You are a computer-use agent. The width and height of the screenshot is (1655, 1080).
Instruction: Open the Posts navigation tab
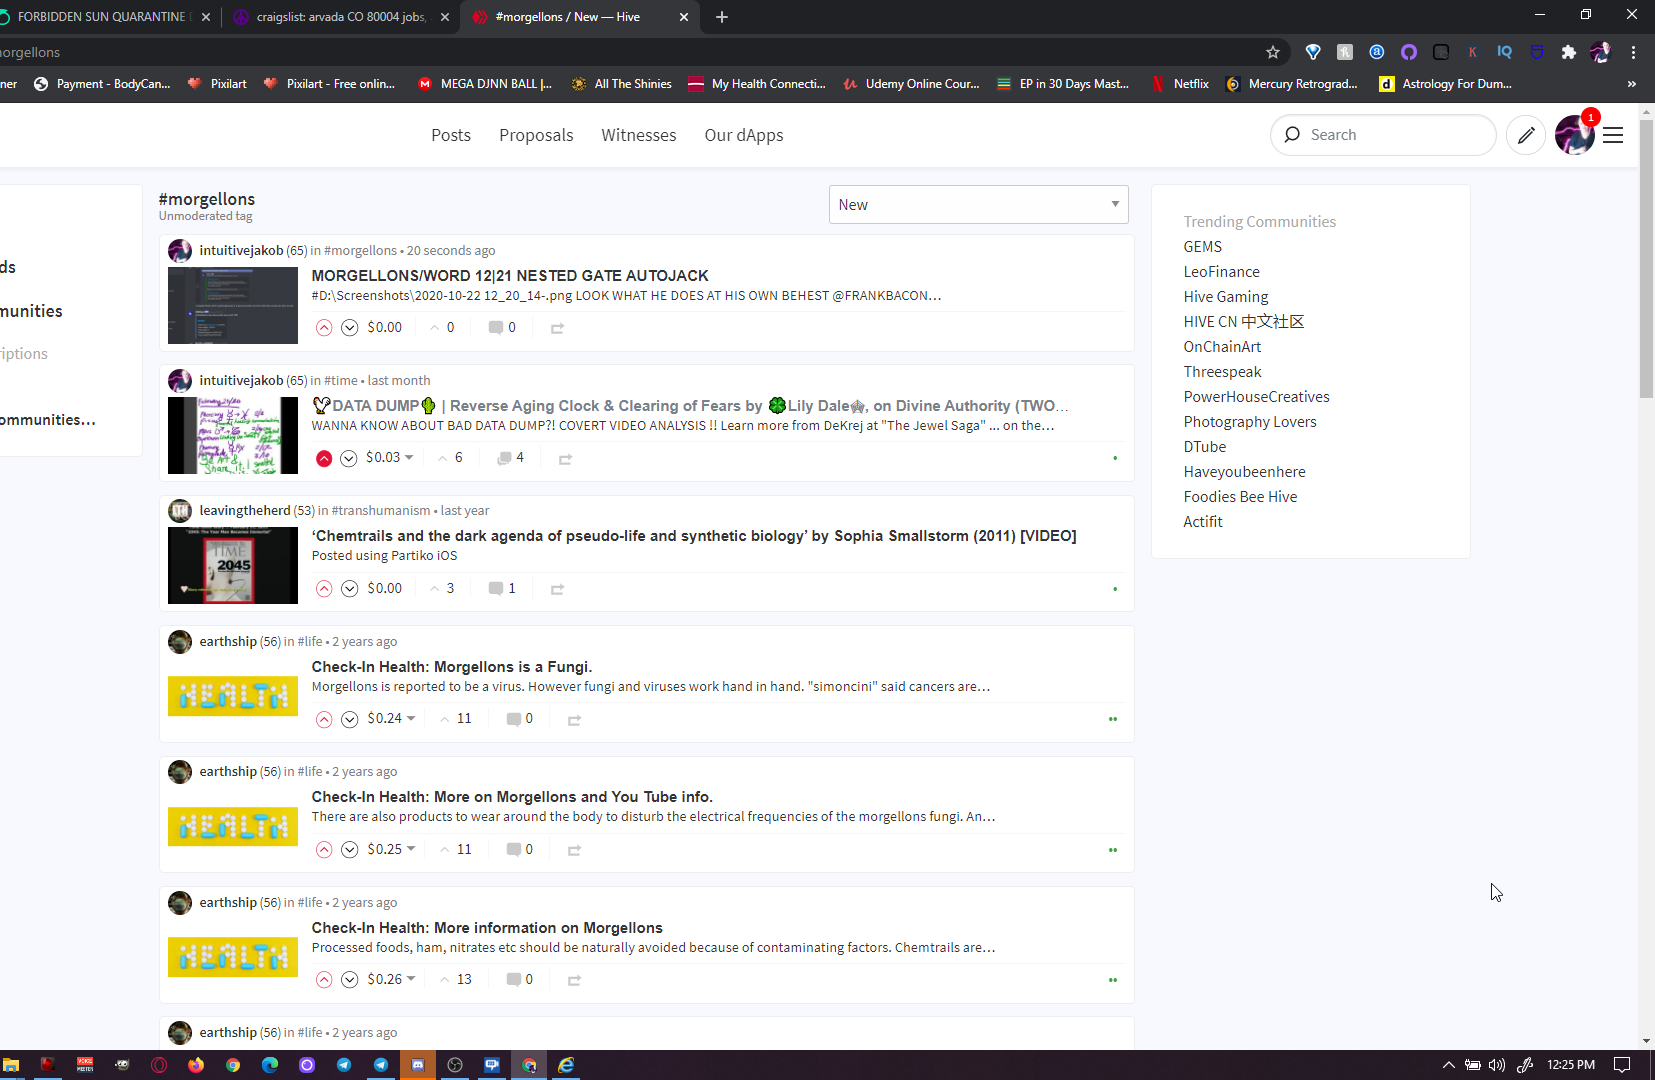(451, 135)
